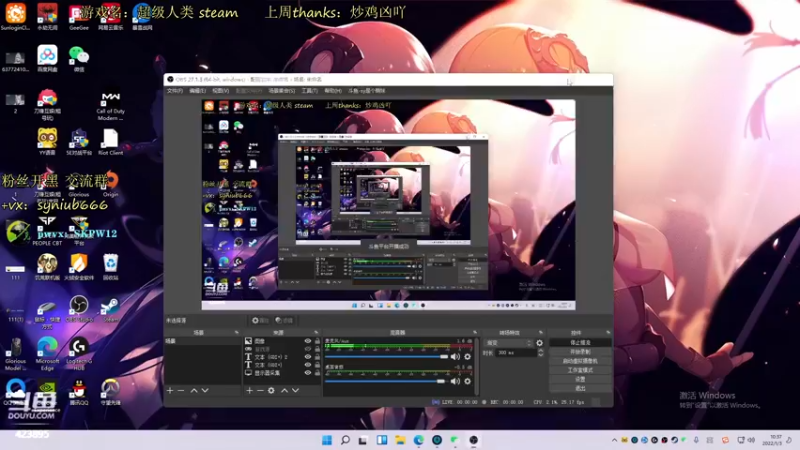Open the Origin desktop shortcut
The width and height of the screenshot is (800, 450).
[x=110, y=184]
